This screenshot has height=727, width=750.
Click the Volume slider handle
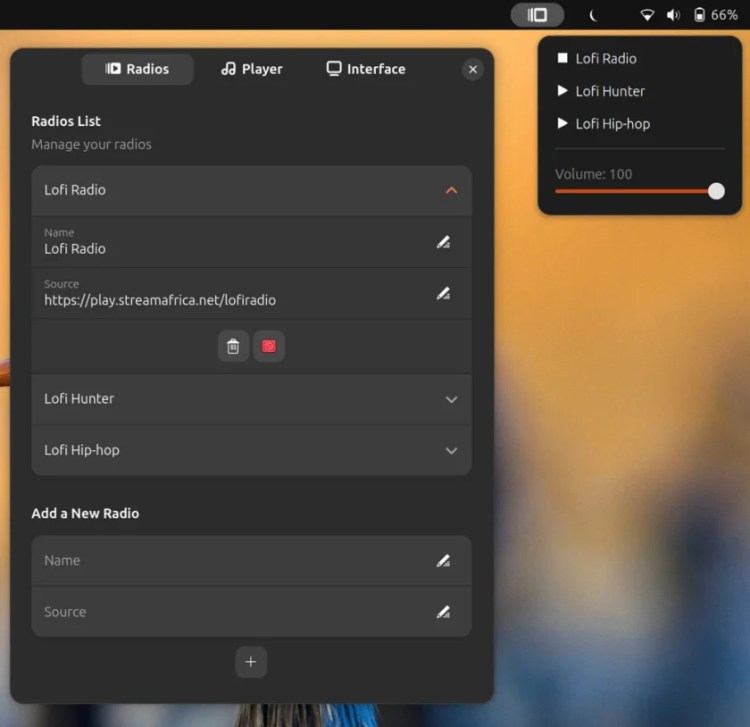(716, 191)
